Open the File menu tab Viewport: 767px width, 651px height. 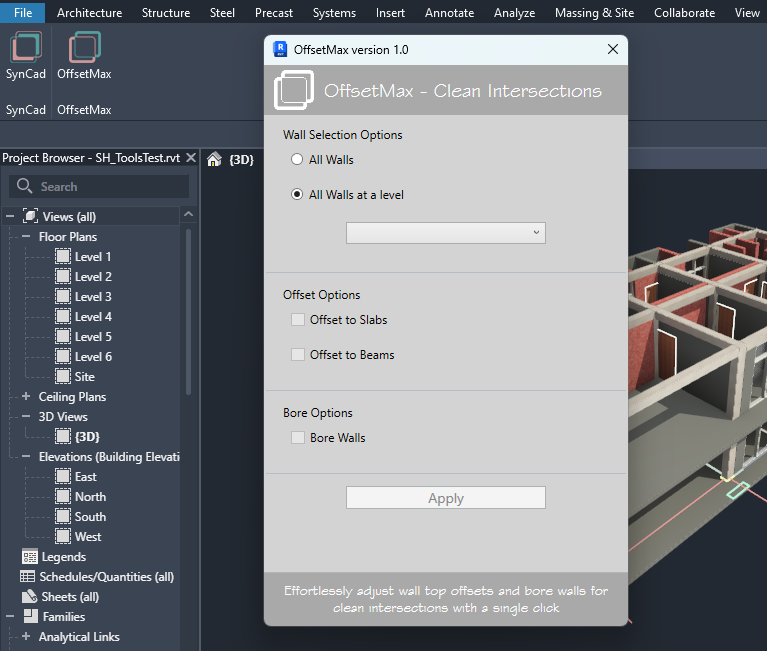click(x=23, y=12)
